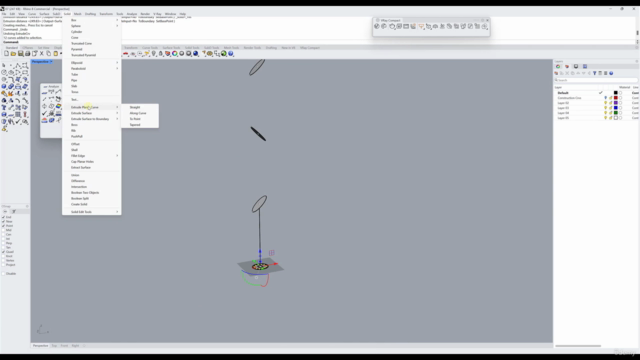Click the circle tool in left sidebar
Image resolution: width=640 pixels, height=360 pixels.
click(x=4, y=72)
